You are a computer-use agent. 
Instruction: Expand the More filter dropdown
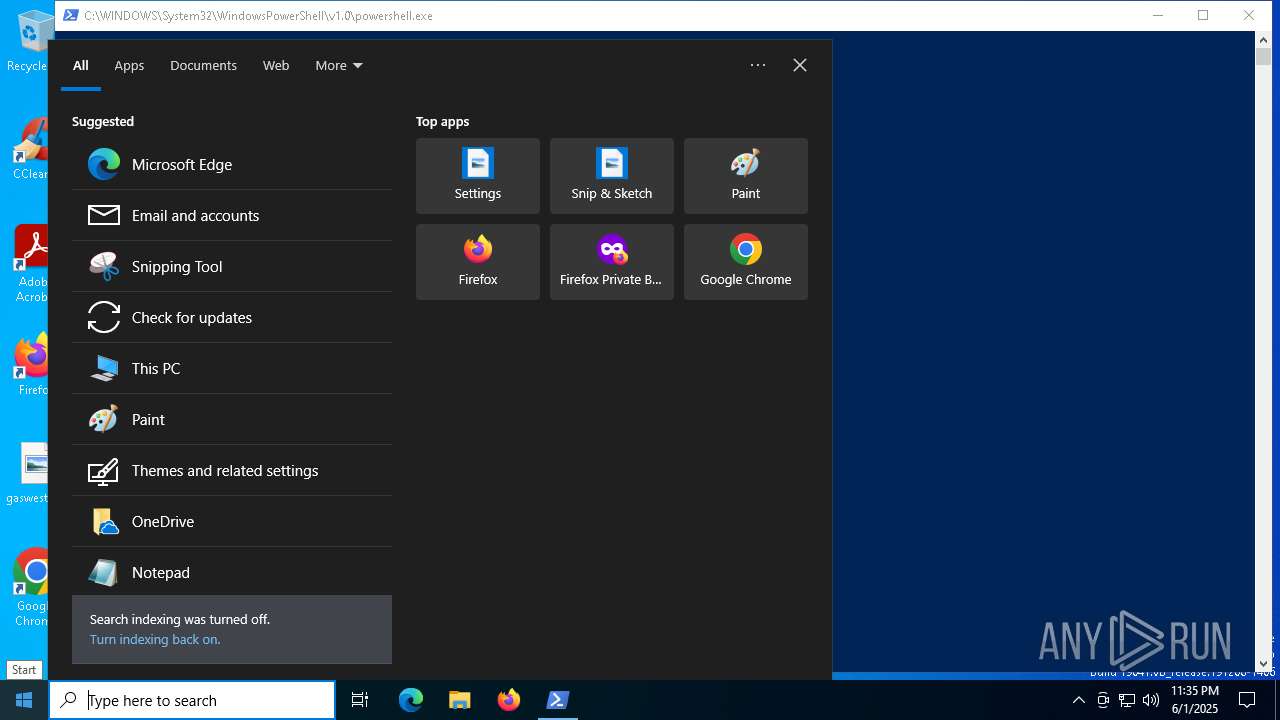click(x=339, y=65)
